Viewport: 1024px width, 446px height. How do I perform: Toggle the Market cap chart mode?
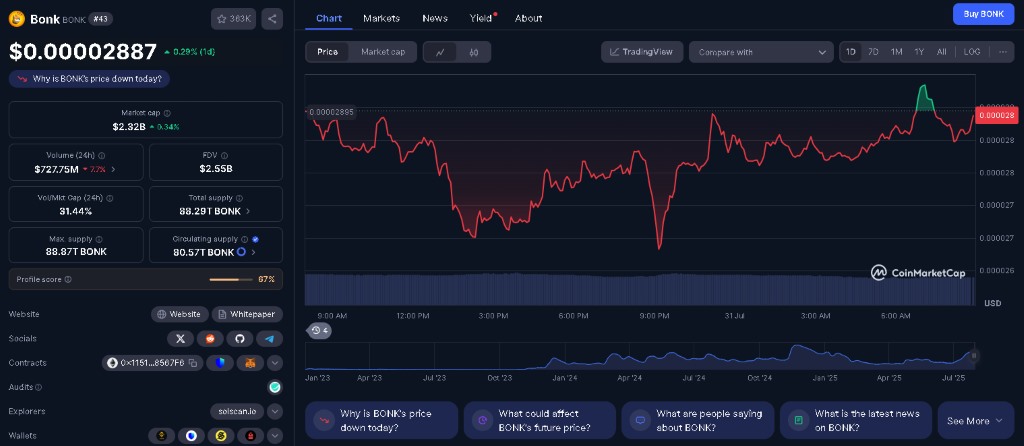tap(383, 52)
